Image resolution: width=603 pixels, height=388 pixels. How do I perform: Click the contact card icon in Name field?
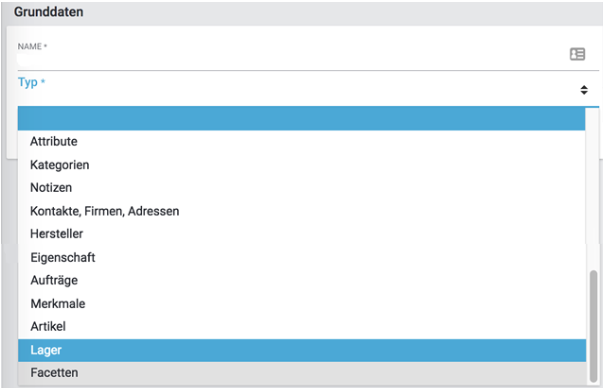(x=577, y=54)
